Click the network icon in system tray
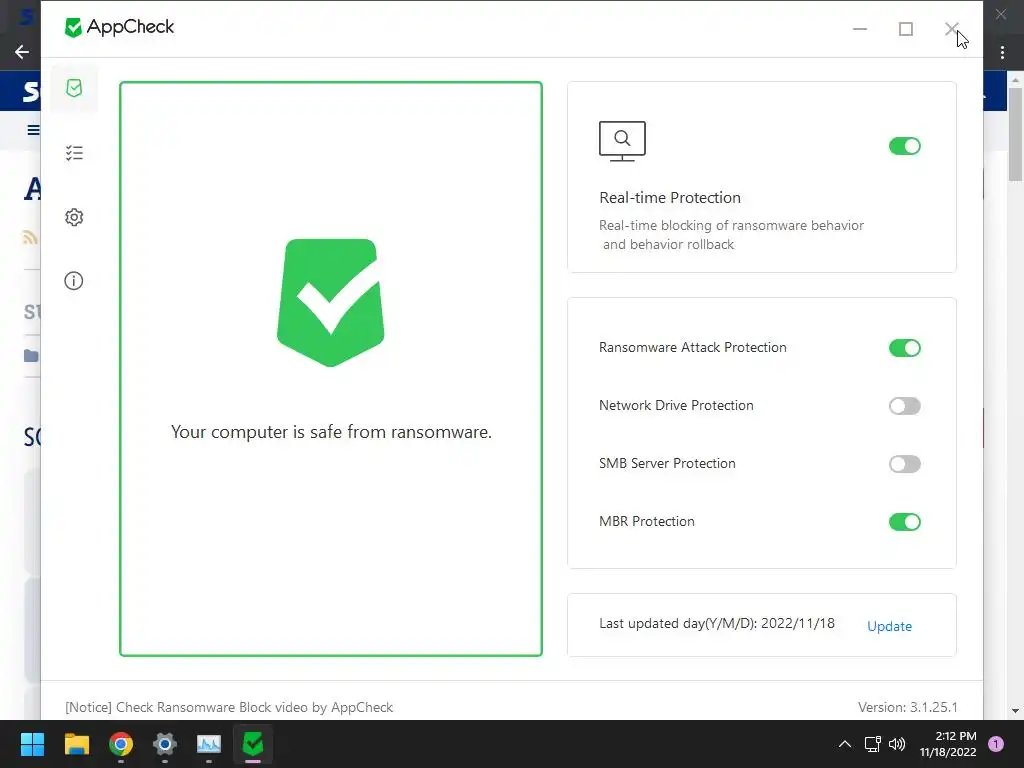The width and height of the screenshot is (1024, 768). [x=872, y=744]
